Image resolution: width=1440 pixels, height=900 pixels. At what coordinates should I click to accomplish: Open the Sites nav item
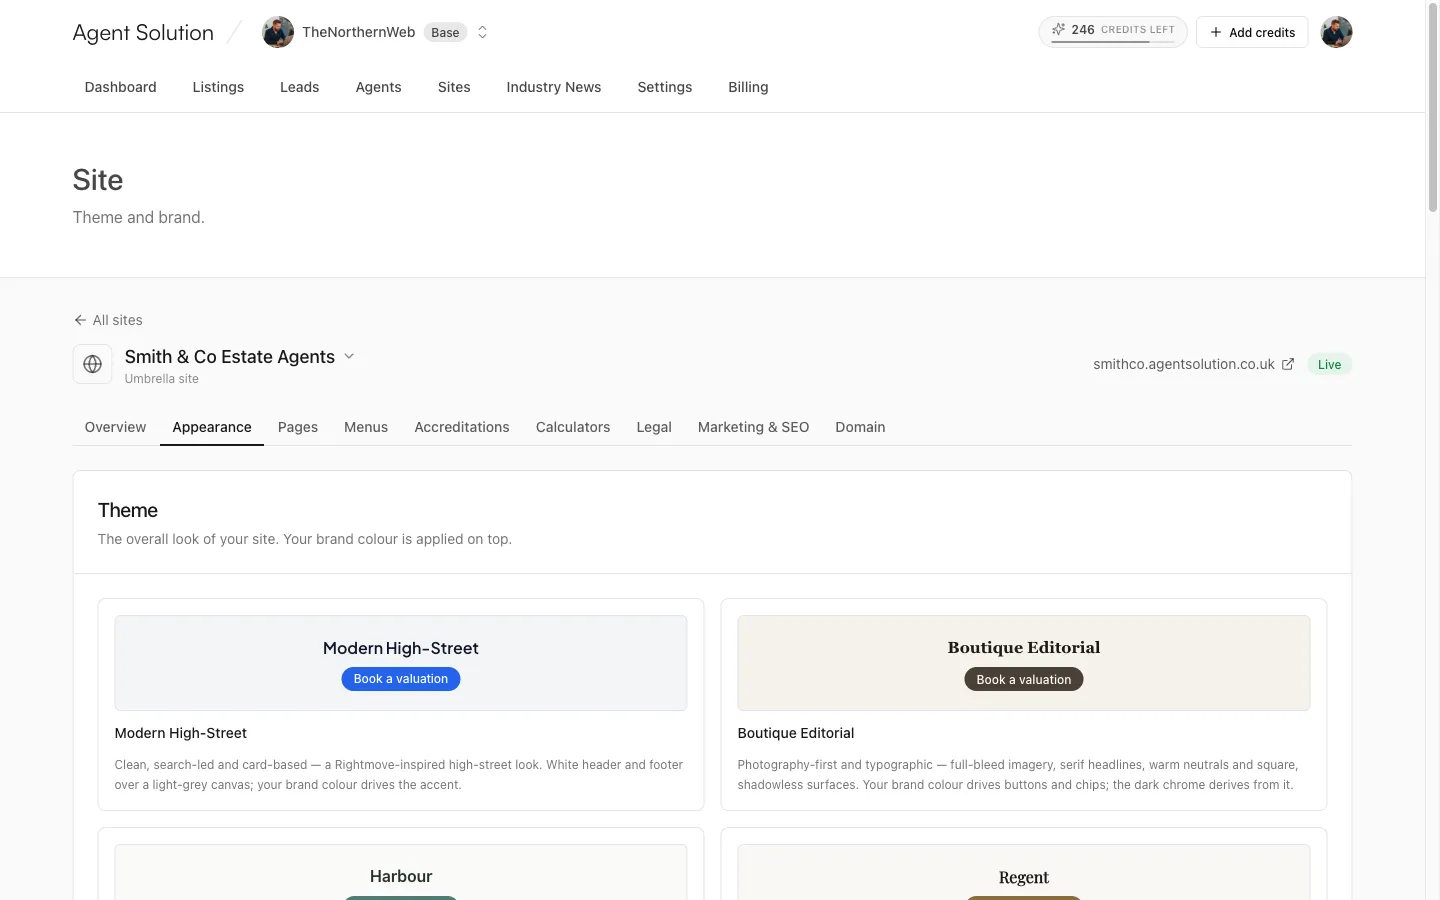pyautogui.click(x=454, y=87)
